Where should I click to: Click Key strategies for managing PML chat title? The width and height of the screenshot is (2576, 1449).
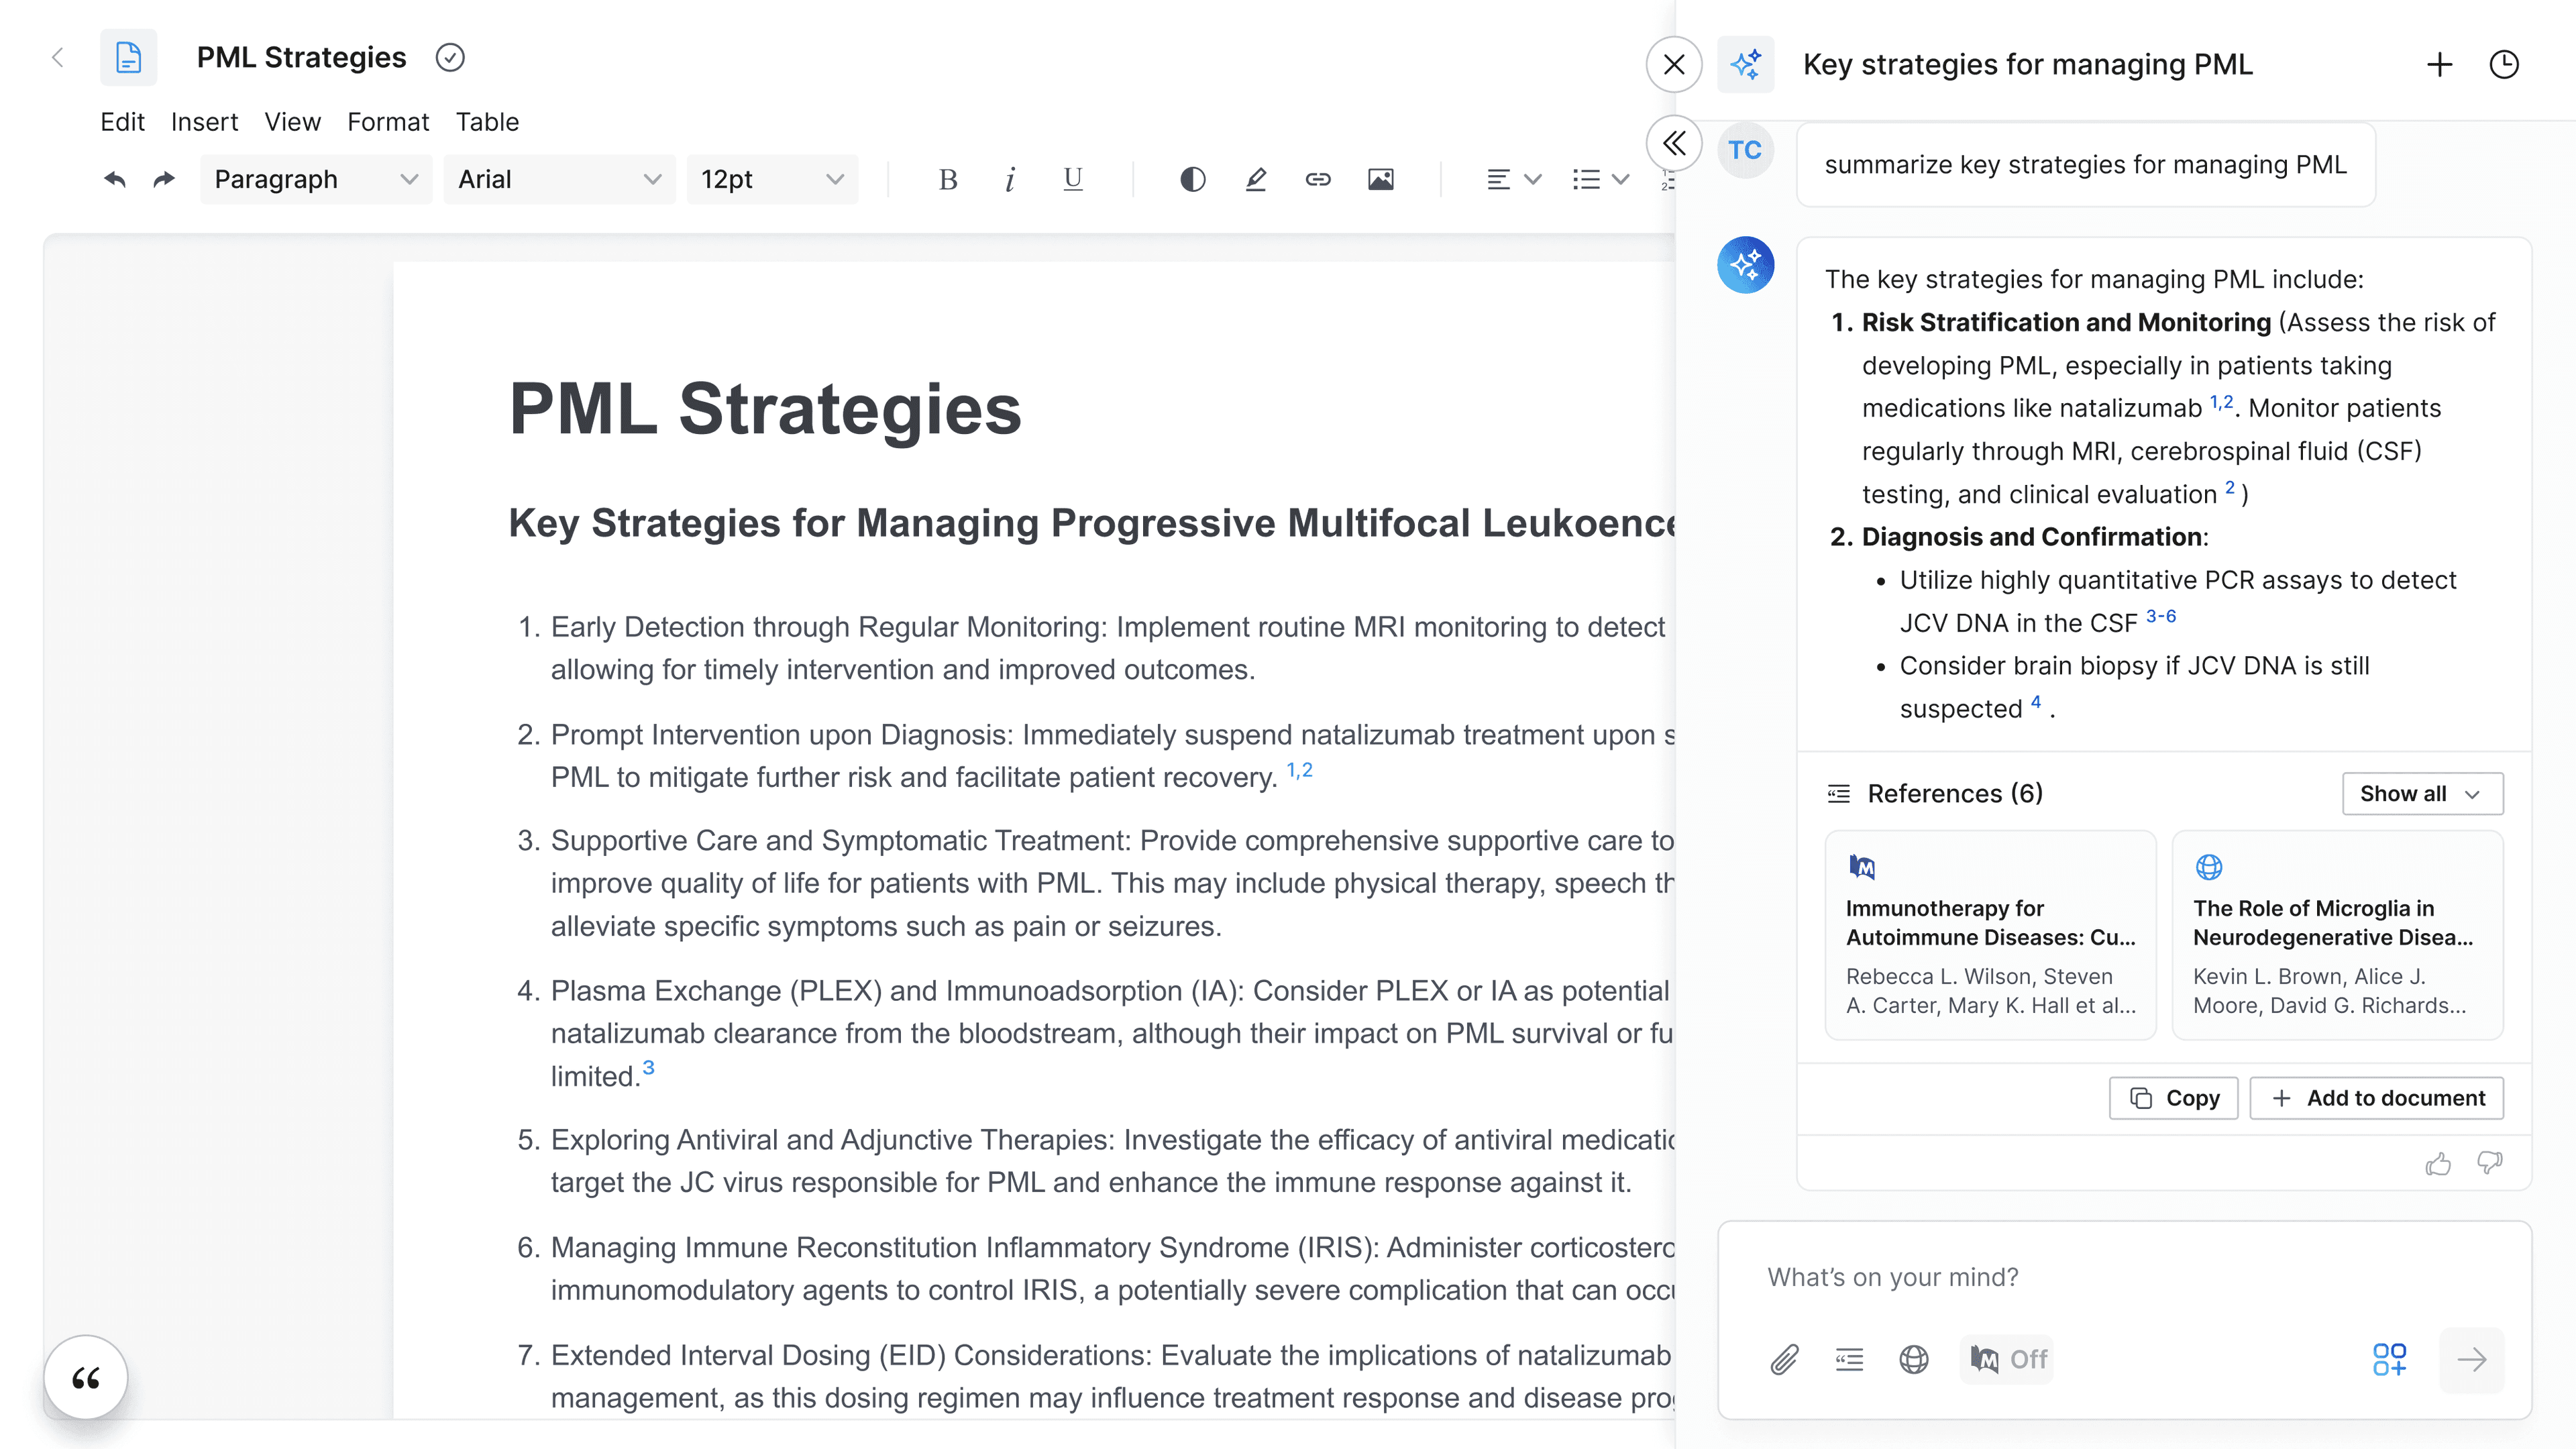[x=2028, y=64]
